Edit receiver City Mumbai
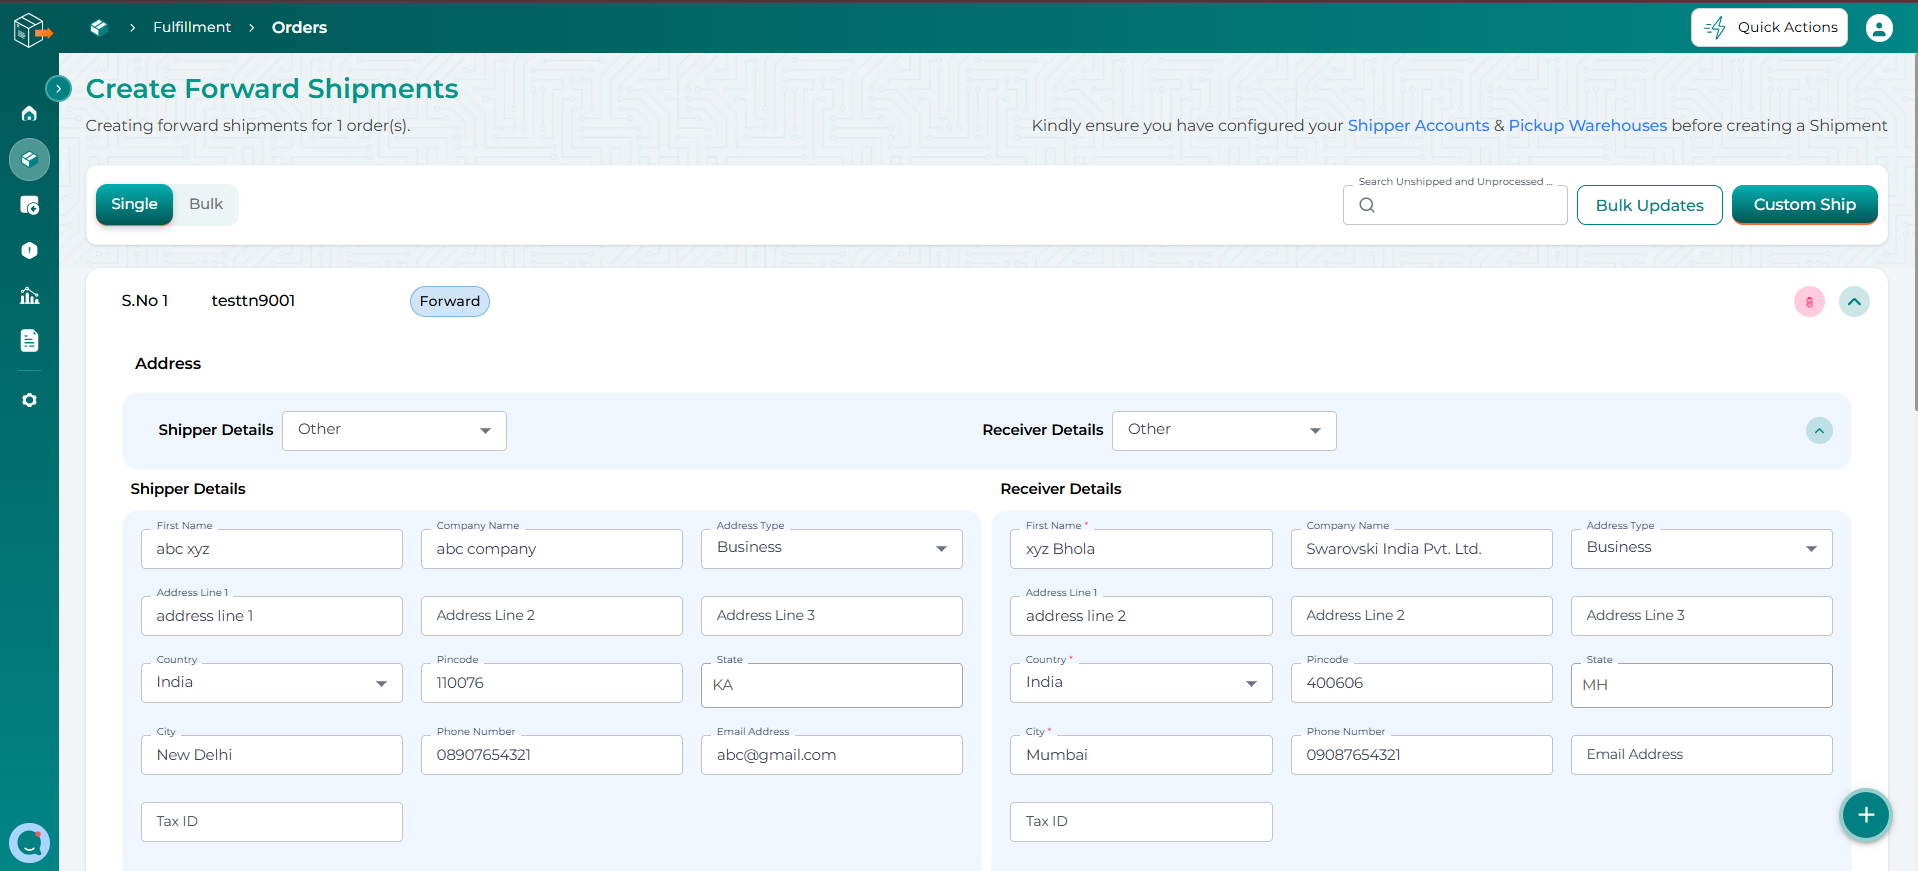This screenshot has height=871, width=1918. [1141, 755]
